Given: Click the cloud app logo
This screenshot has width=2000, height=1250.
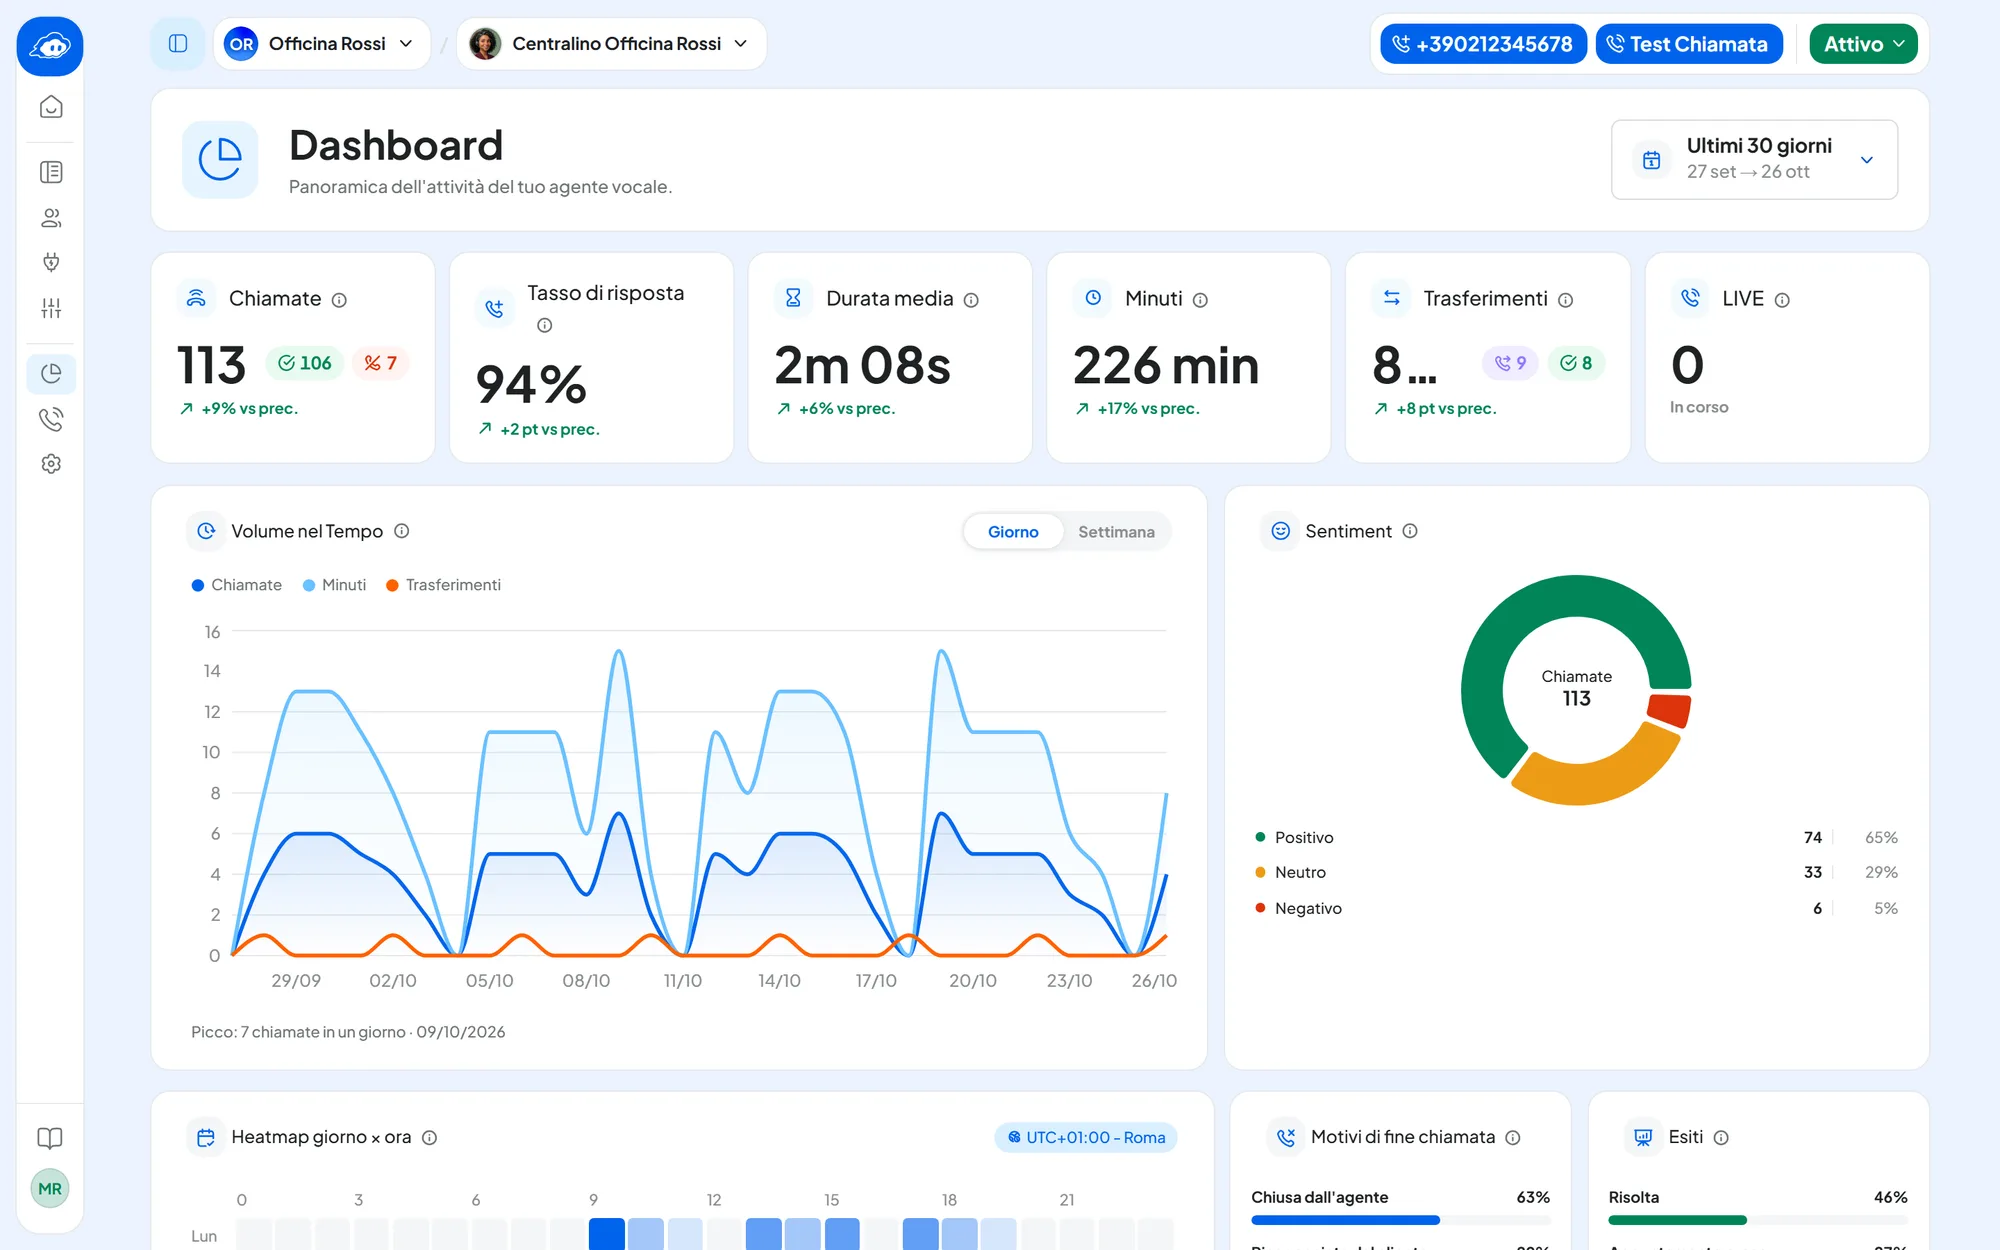Looking at the screenshot, I should (50, 46).
